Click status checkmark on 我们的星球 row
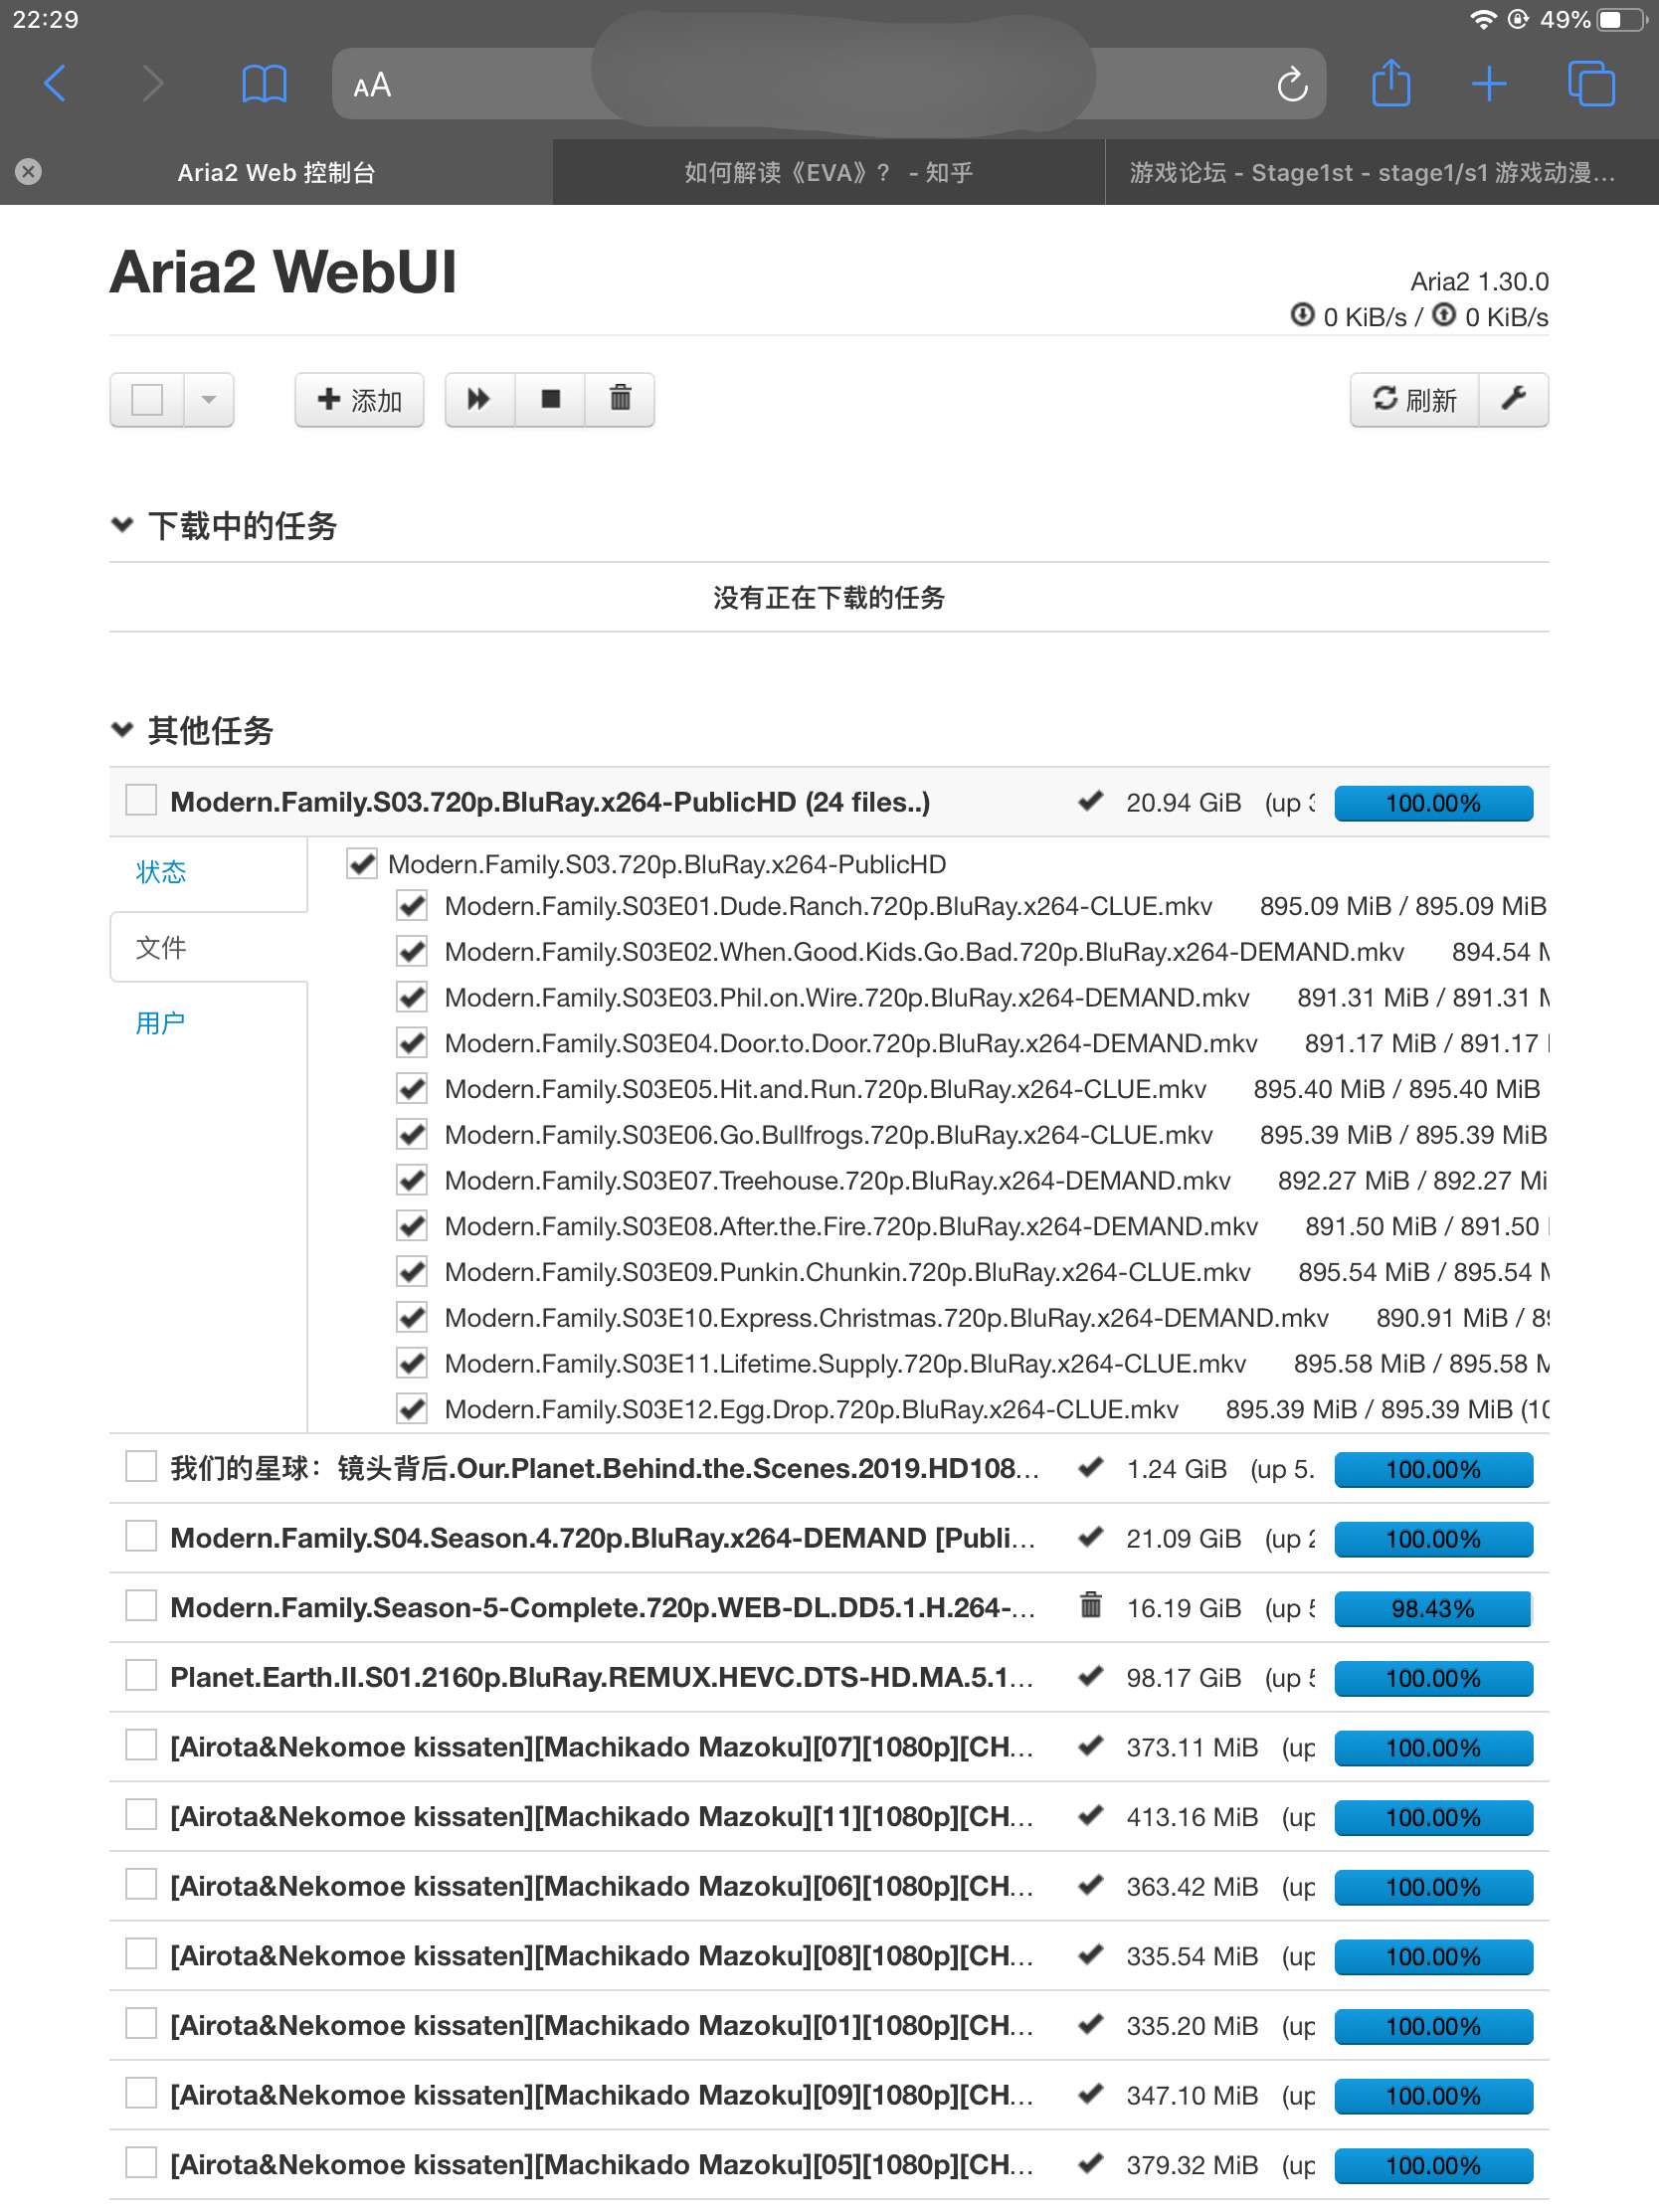 [x=1091, y=1468]
